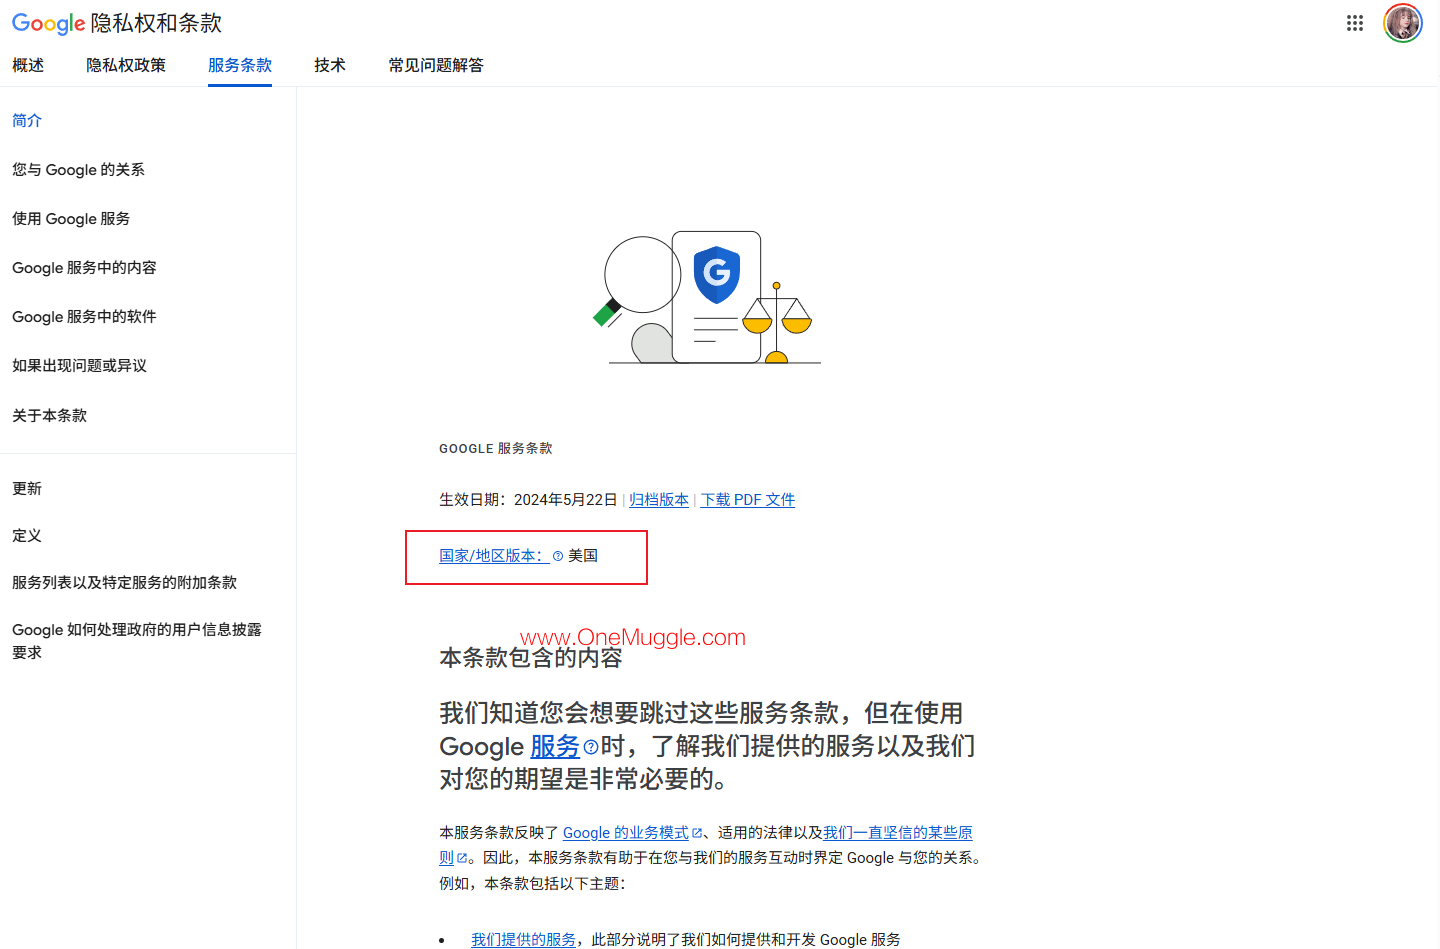Screen dimensions: 1440x949
Task: Switch to the 隐私权政策 tab
Action: [x=126, y=65]
